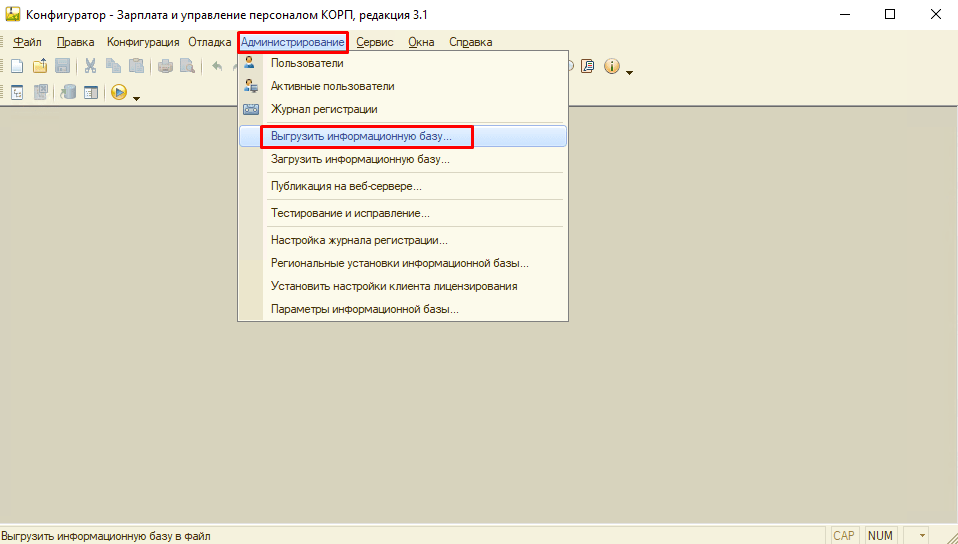This screenshot has height=544, width=958.
Task: Select Установить настройки клиента лицензирования
Action: 403,286
